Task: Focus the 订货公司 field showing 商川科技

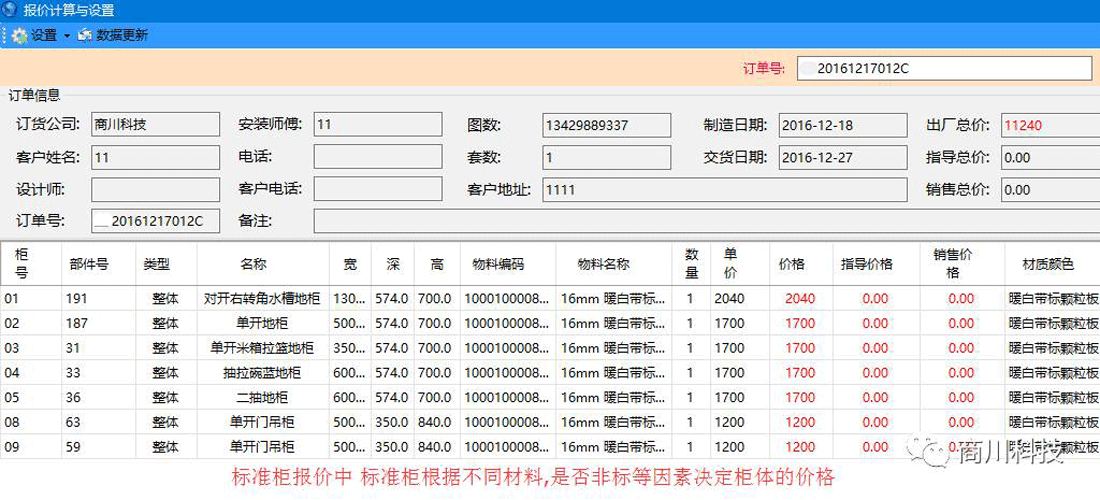Action: [x=155, y=124]
